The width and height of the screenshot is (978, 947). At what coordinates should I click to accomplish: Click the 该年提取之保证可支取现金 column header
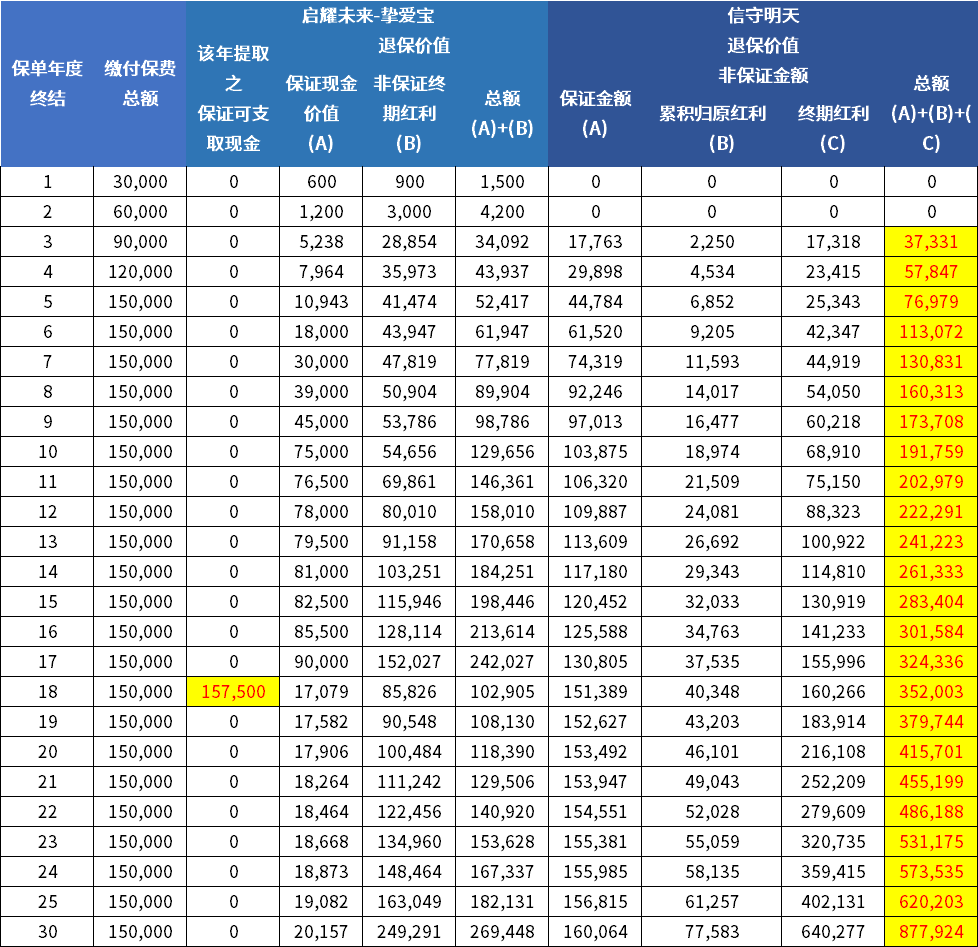[233, 98]
